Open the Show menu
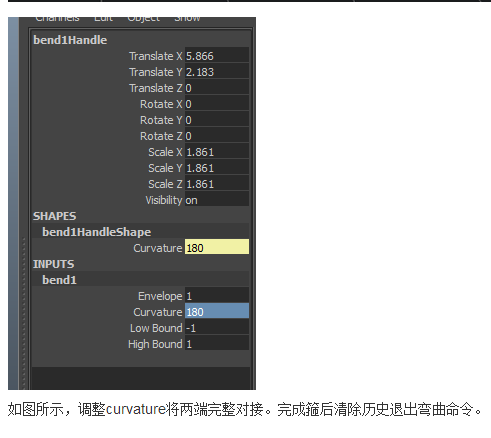This screenshot has height=438, width=491. (187, 19)
